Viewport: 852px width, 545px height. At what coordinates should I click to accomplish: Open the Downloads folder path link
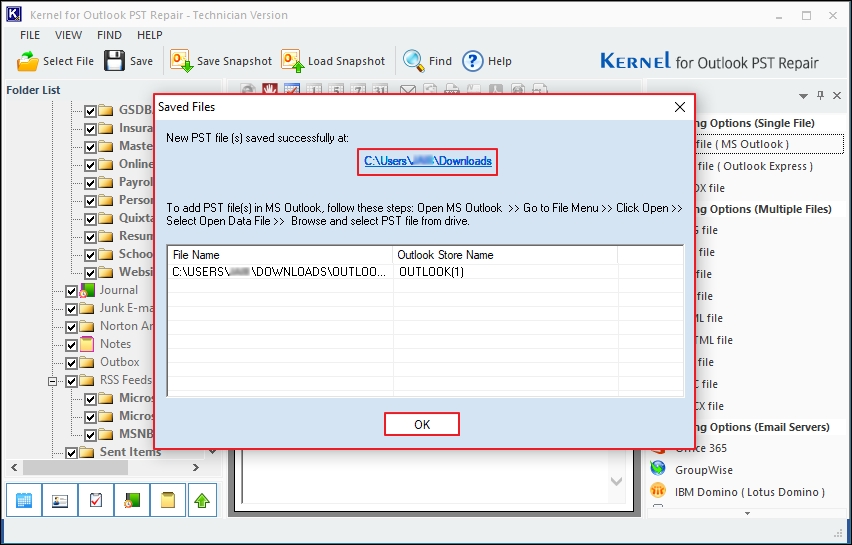(428, 161)
